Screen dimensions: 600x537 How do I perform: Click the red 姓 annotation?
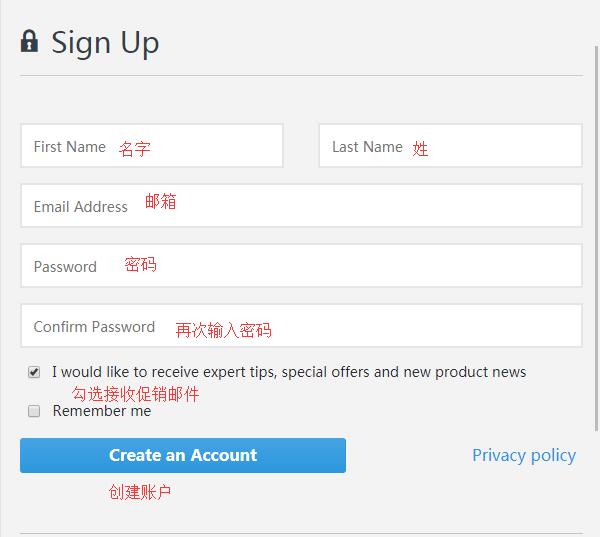tap(420, 149)
